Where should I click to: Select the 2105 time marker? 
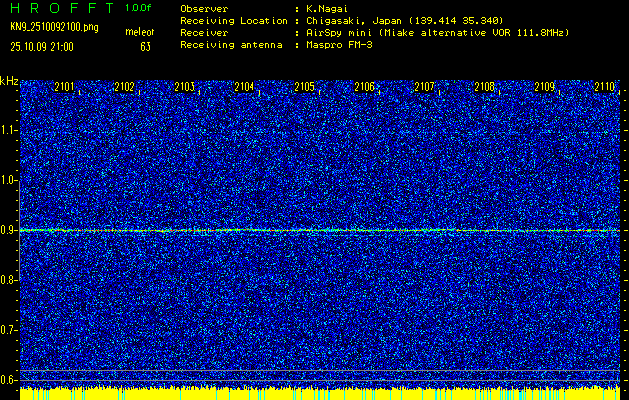coord(304,88)
